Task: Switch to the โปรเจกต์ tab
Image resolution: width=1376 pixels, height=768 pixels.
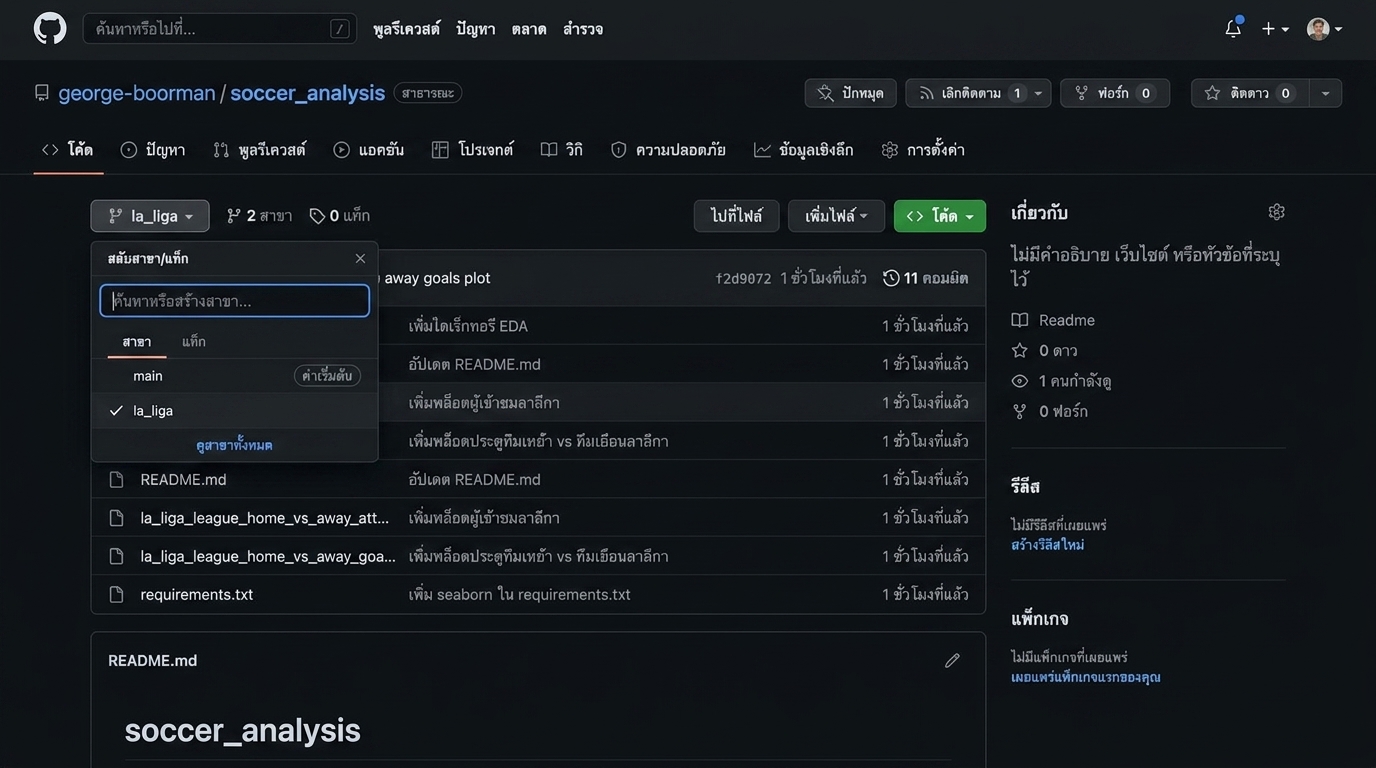Action: 473,150
